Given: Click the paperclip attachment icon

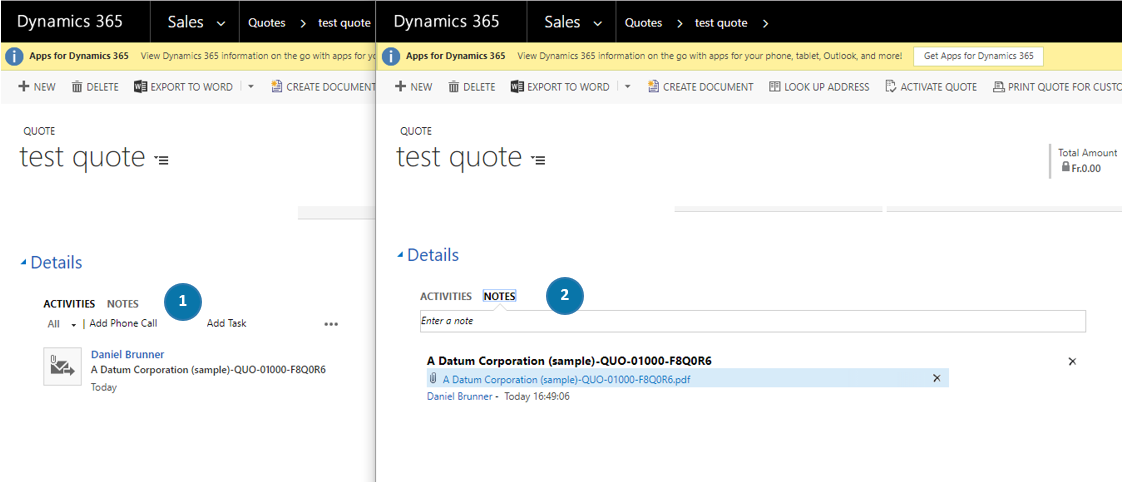Looking at the screenshot, I should 433,378.
